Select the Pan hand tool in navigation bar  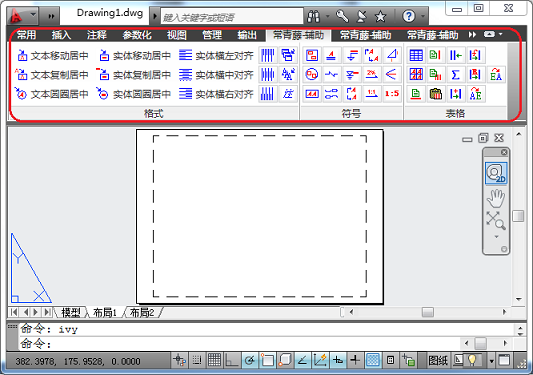(496, 198)
